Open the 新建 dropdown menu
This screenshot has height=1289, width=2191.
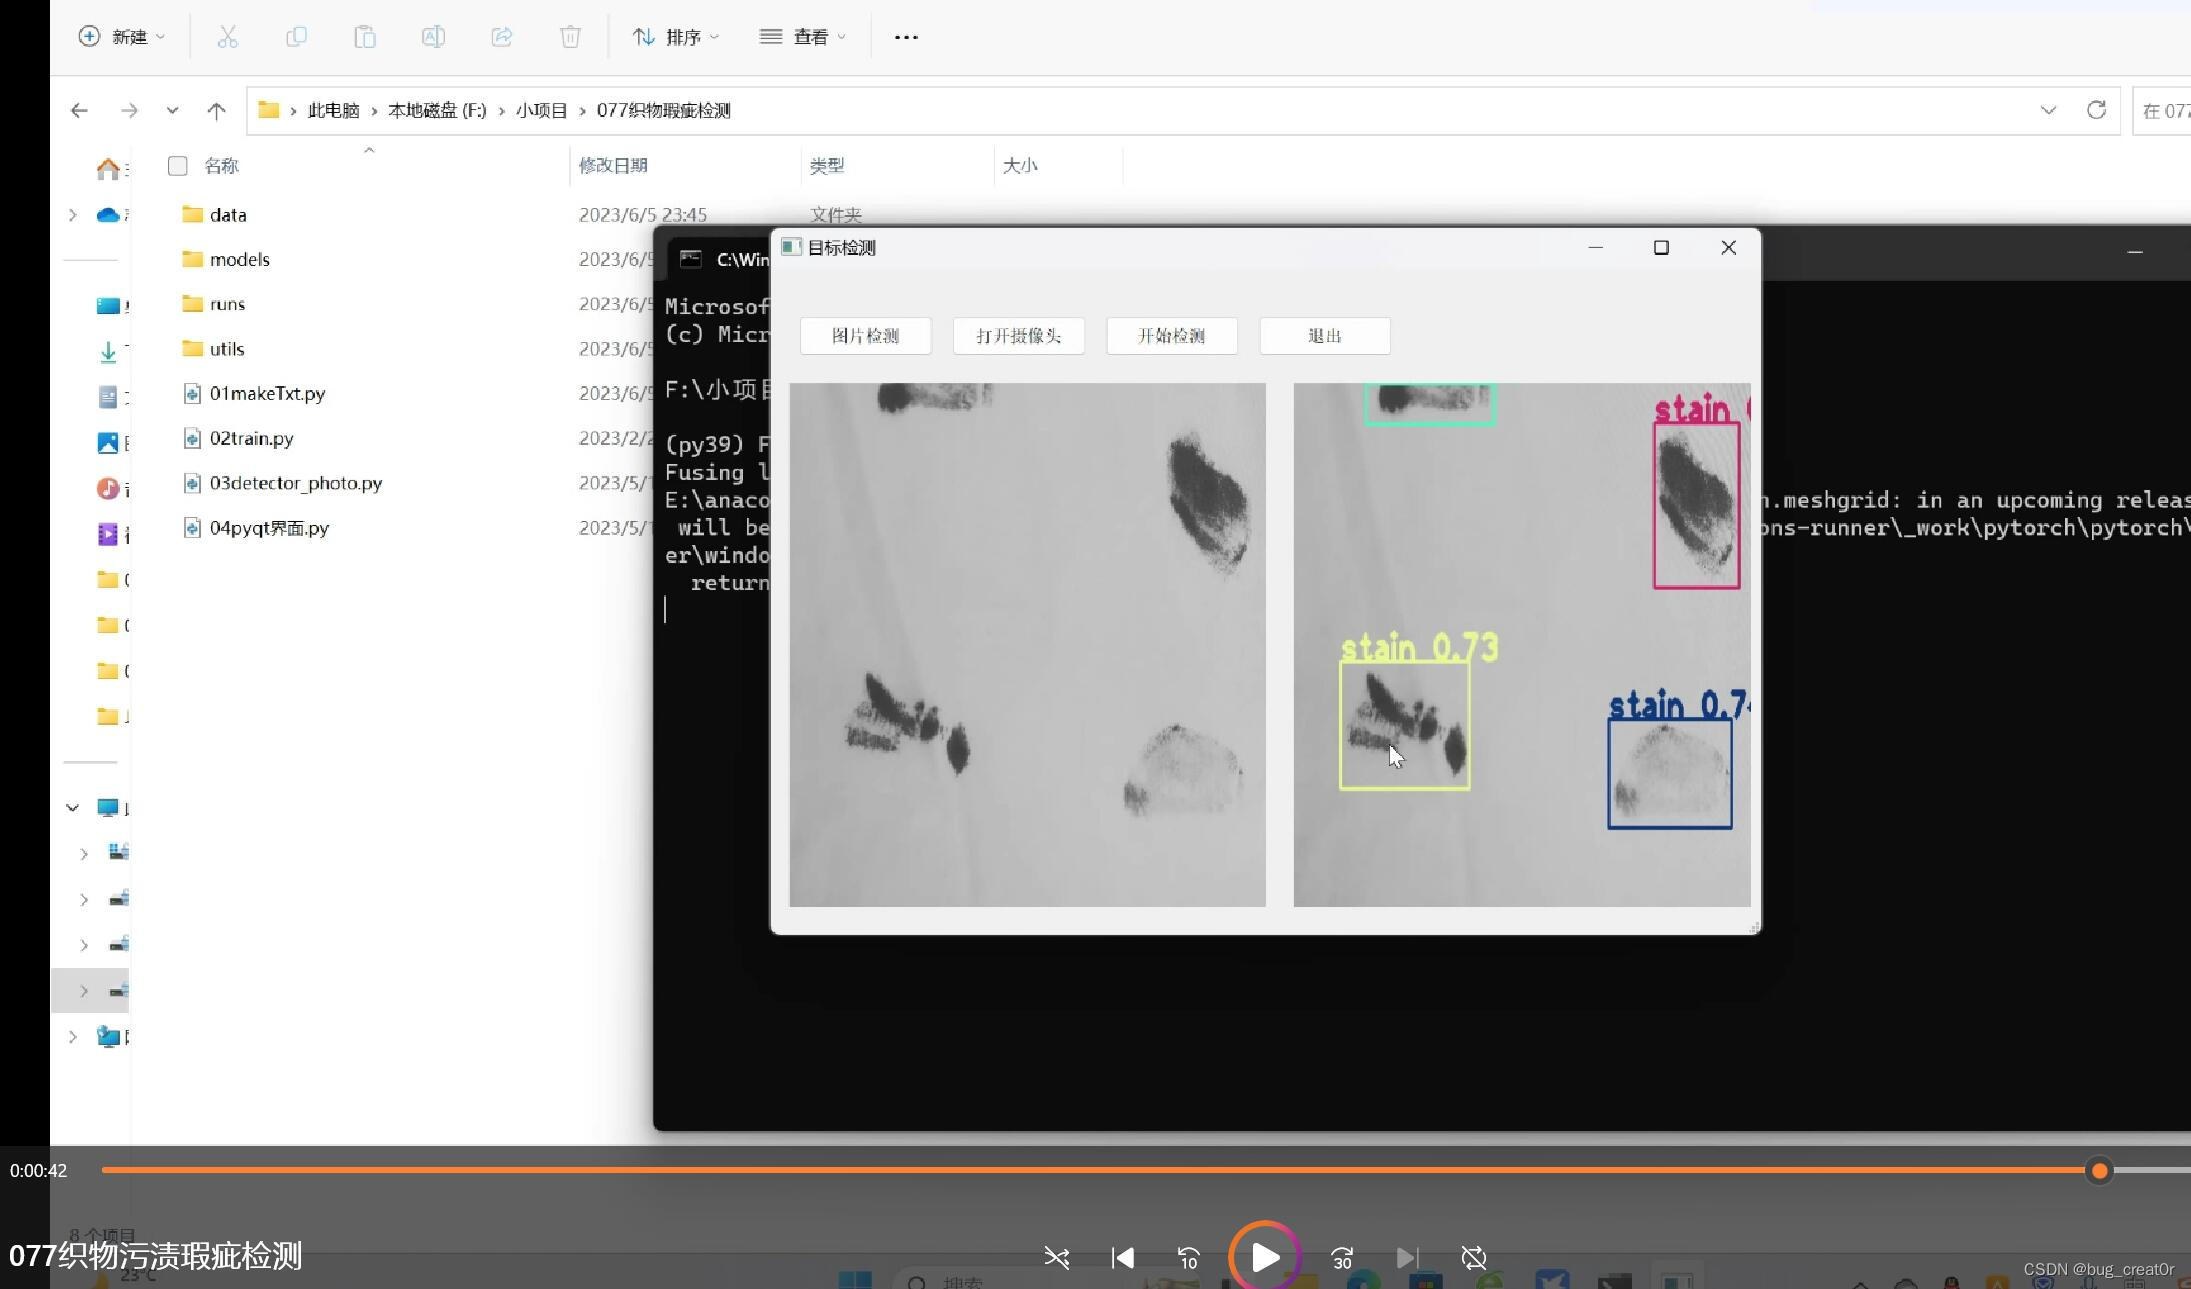122,37
